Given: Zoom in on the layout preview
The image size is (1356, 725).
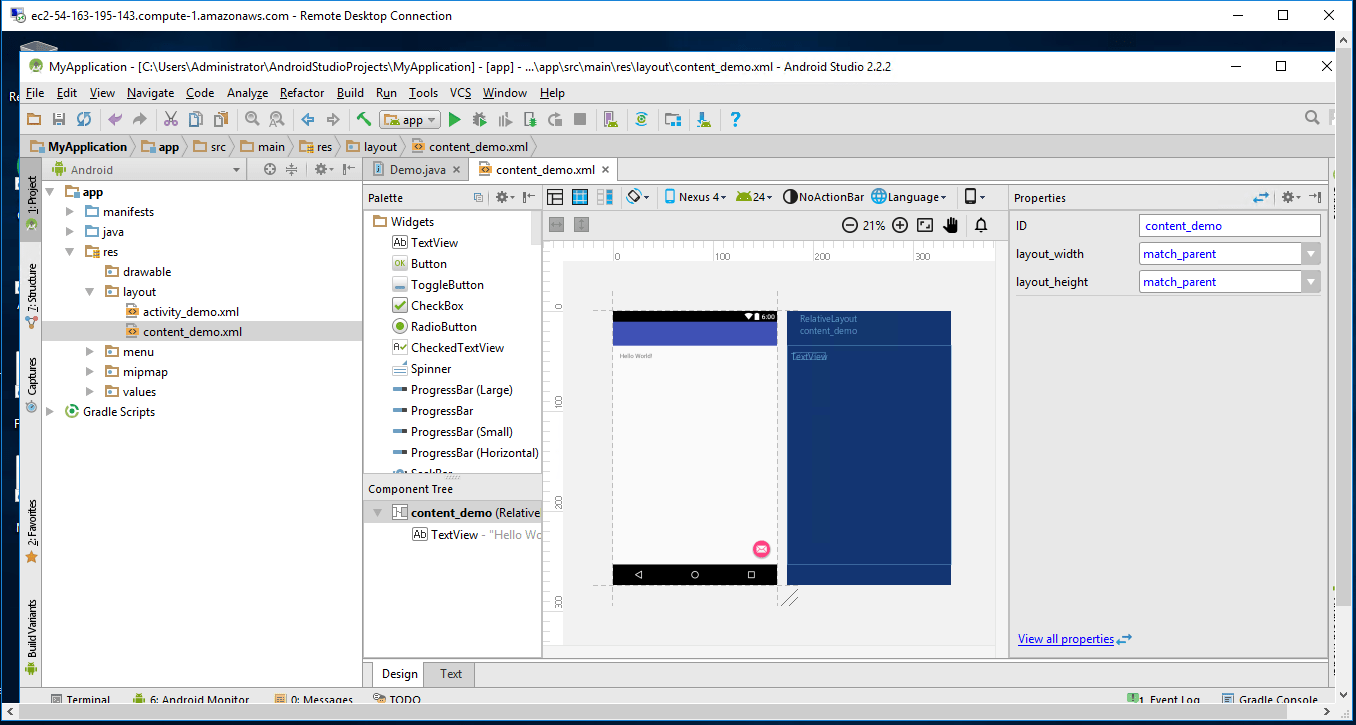Looking at the screenshot, I should (x=898, y=224).
